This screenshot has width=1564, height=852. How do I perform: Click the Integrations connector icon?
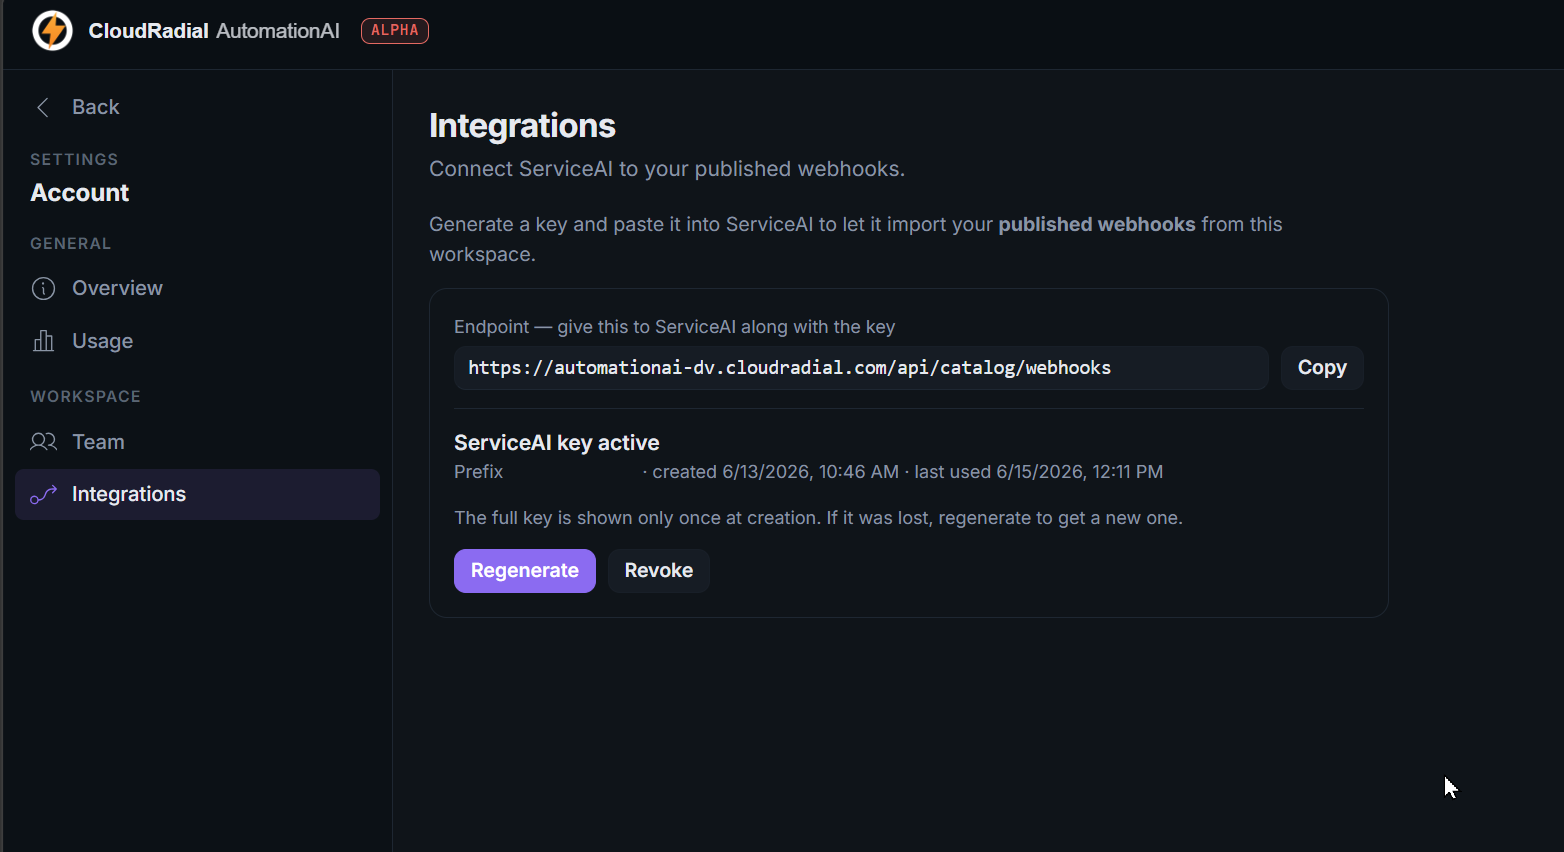pyautogui.click(x=43, y=495)
